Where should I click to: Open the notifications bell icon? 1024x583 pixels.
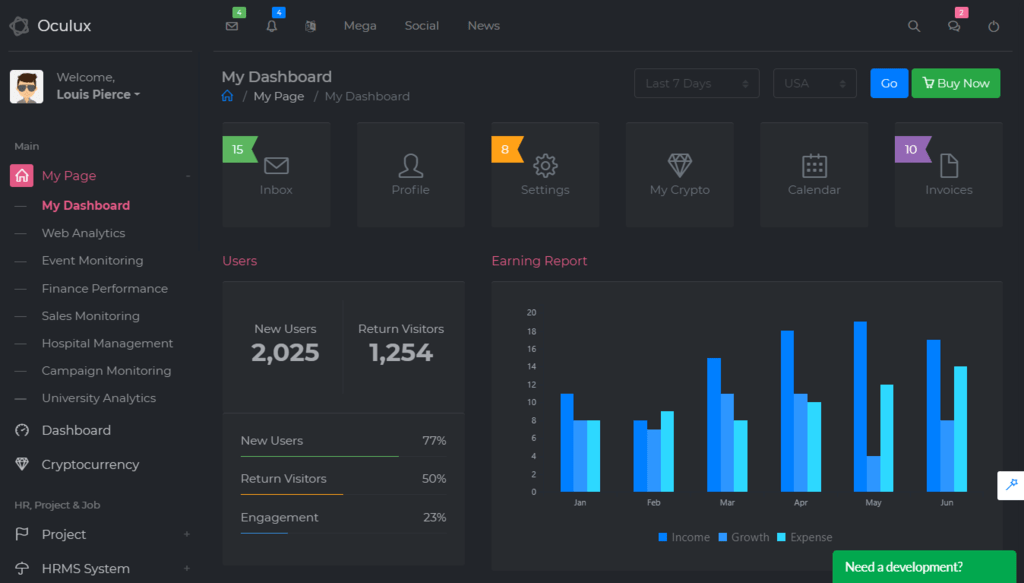[271, 26]
